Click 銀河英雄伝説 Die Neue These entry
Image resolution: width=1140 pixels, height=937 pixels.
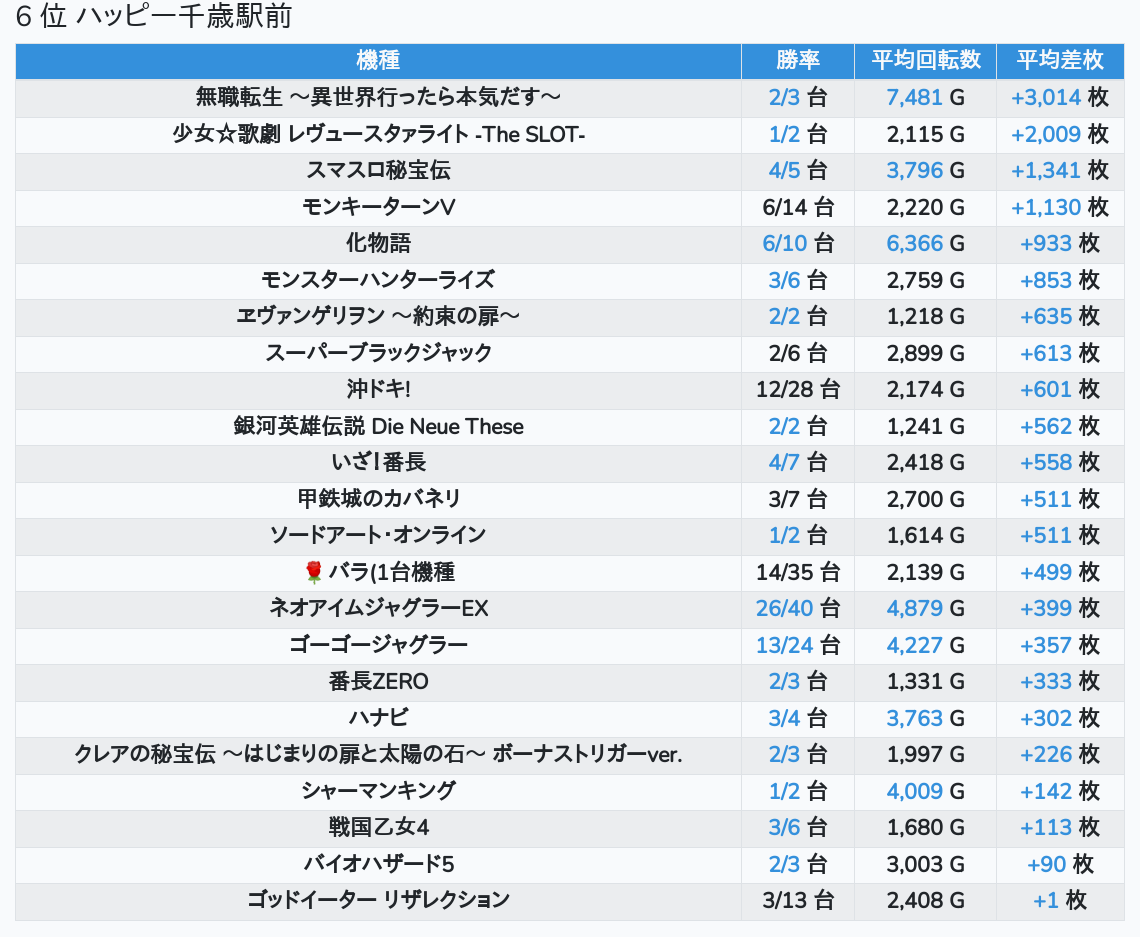[378, 426]
